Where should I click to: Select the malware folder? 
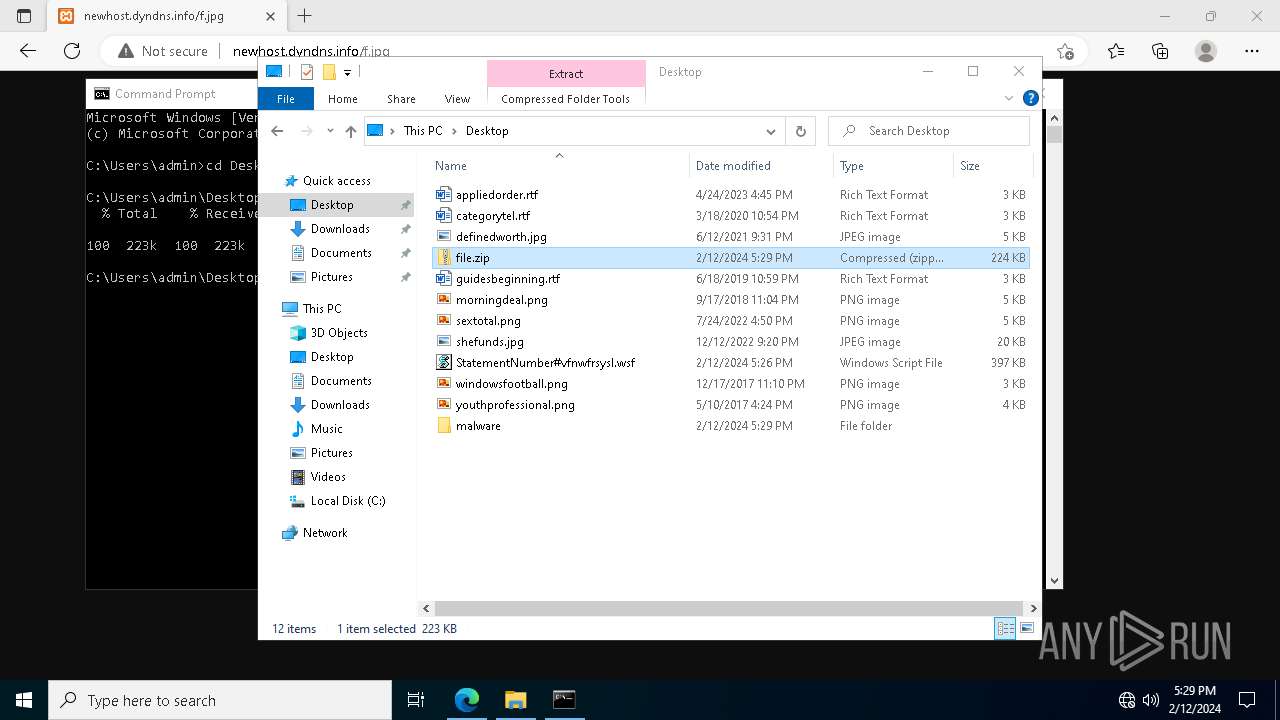(478, 426)
